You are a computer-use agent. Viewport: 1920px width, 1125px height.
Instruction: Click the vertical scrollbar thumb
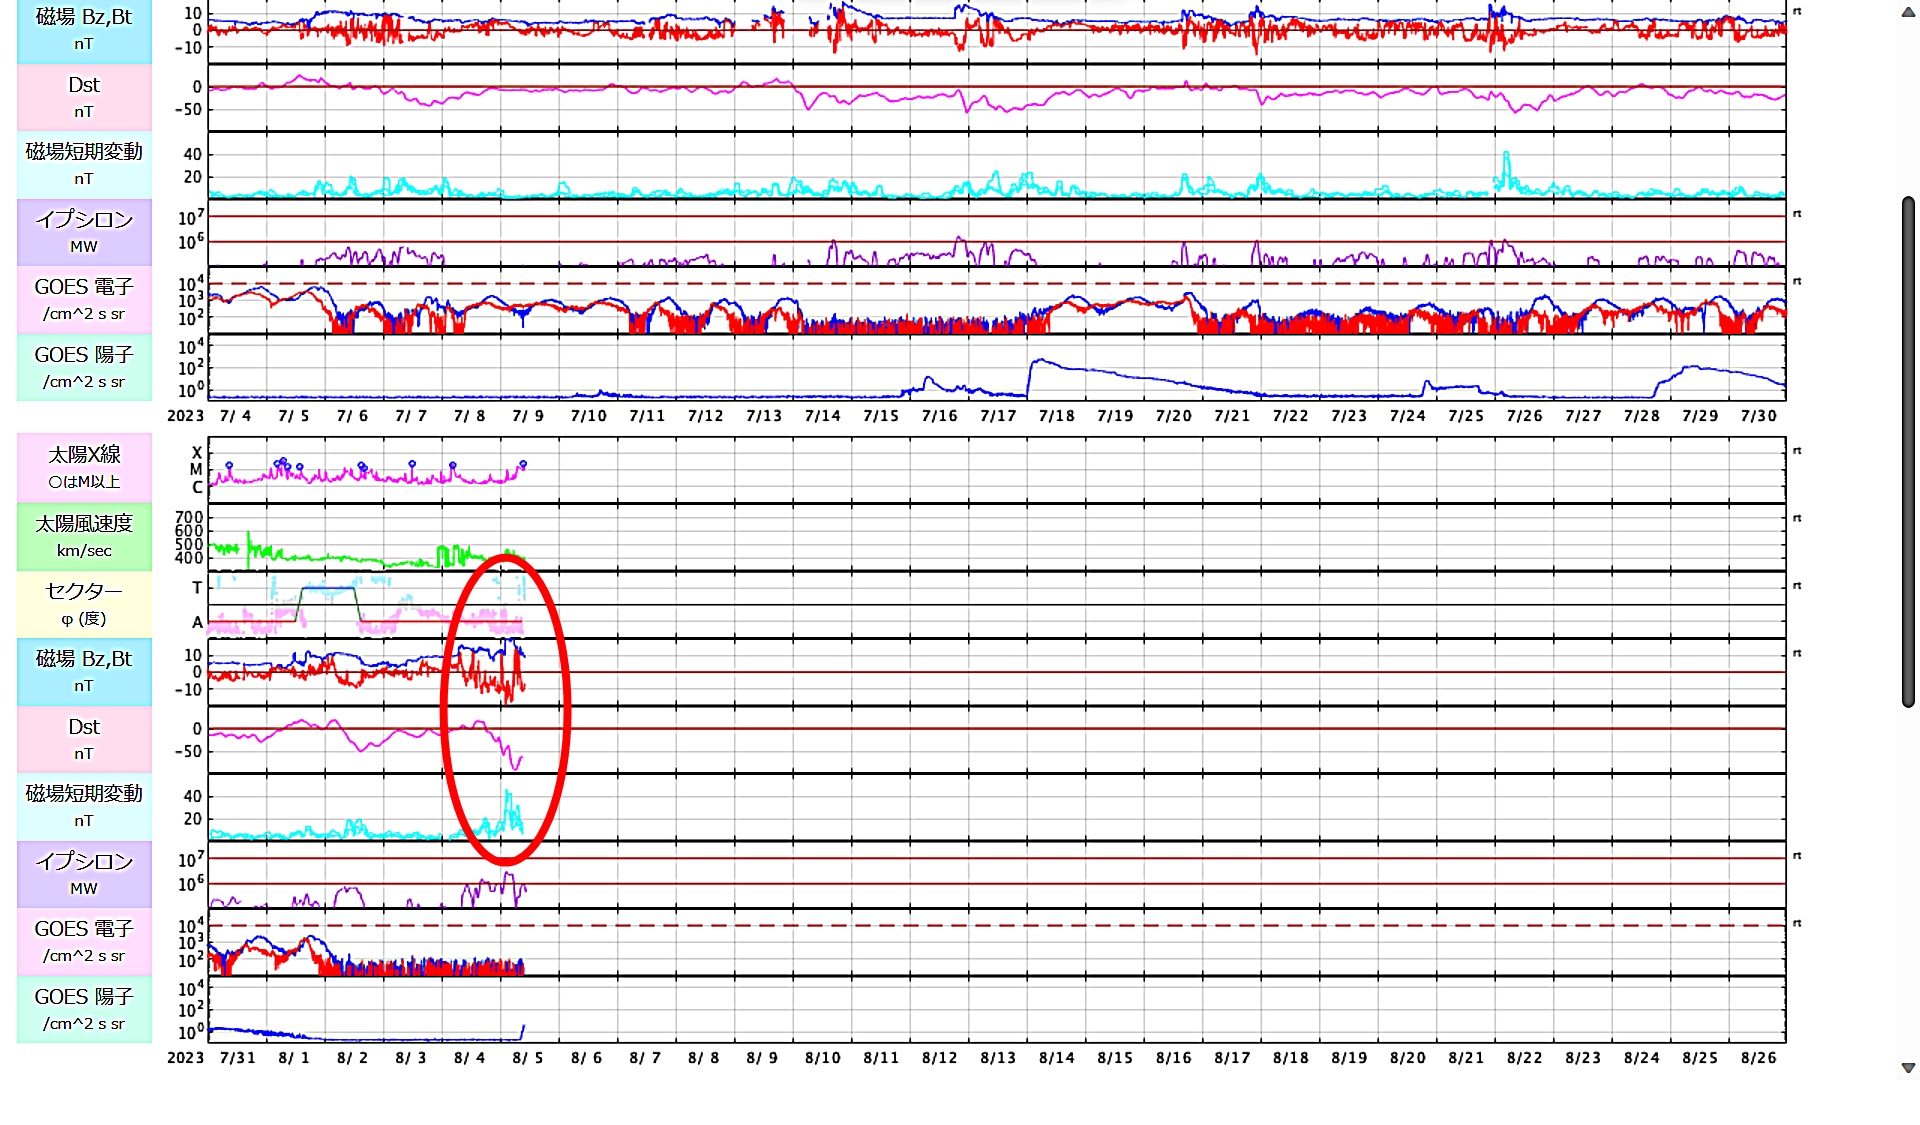[1908, 450]
